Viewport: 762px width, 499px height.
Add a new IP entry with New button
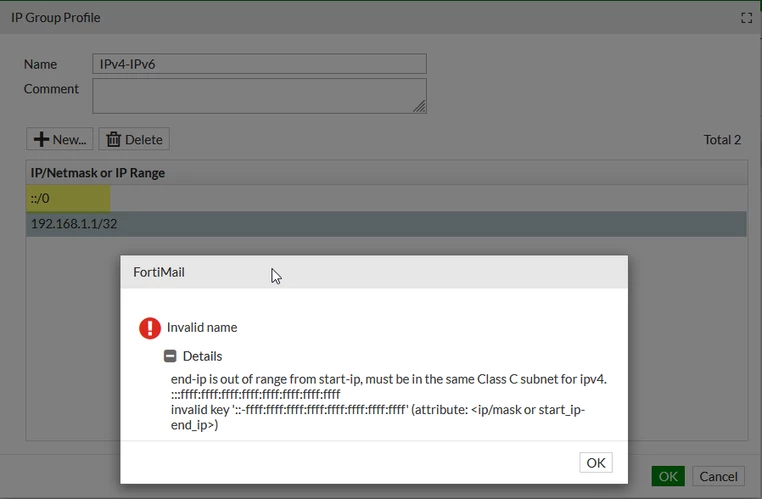coord(60,139)
